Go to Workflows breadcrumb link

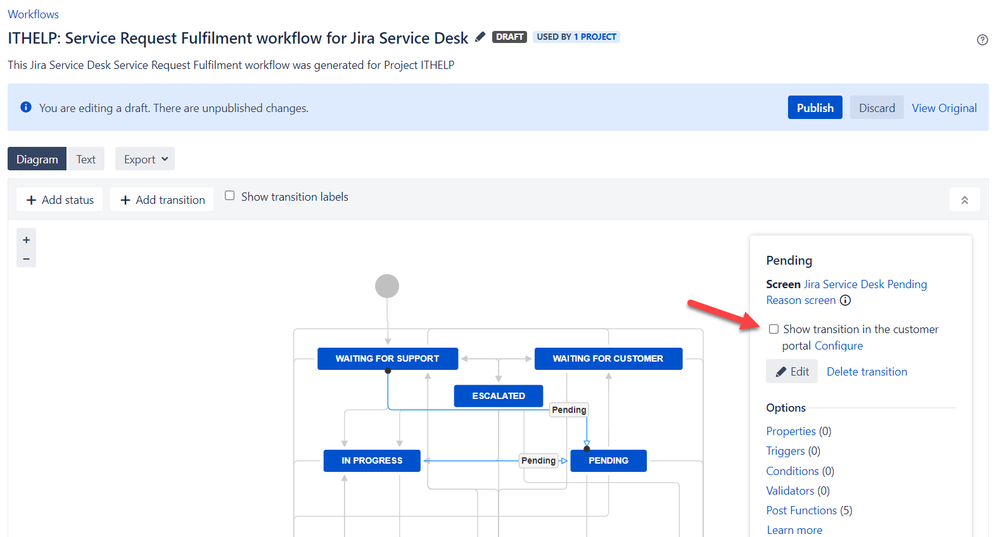point(33,14)
